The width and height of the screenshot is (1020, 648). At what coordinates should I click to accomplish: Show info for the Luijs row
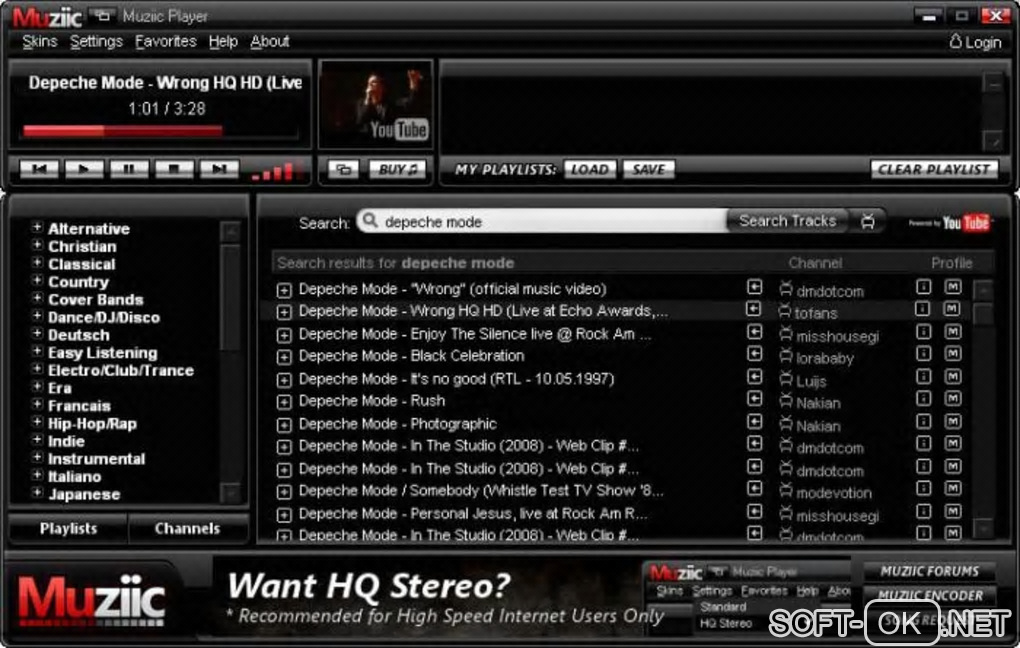[924, 376]
